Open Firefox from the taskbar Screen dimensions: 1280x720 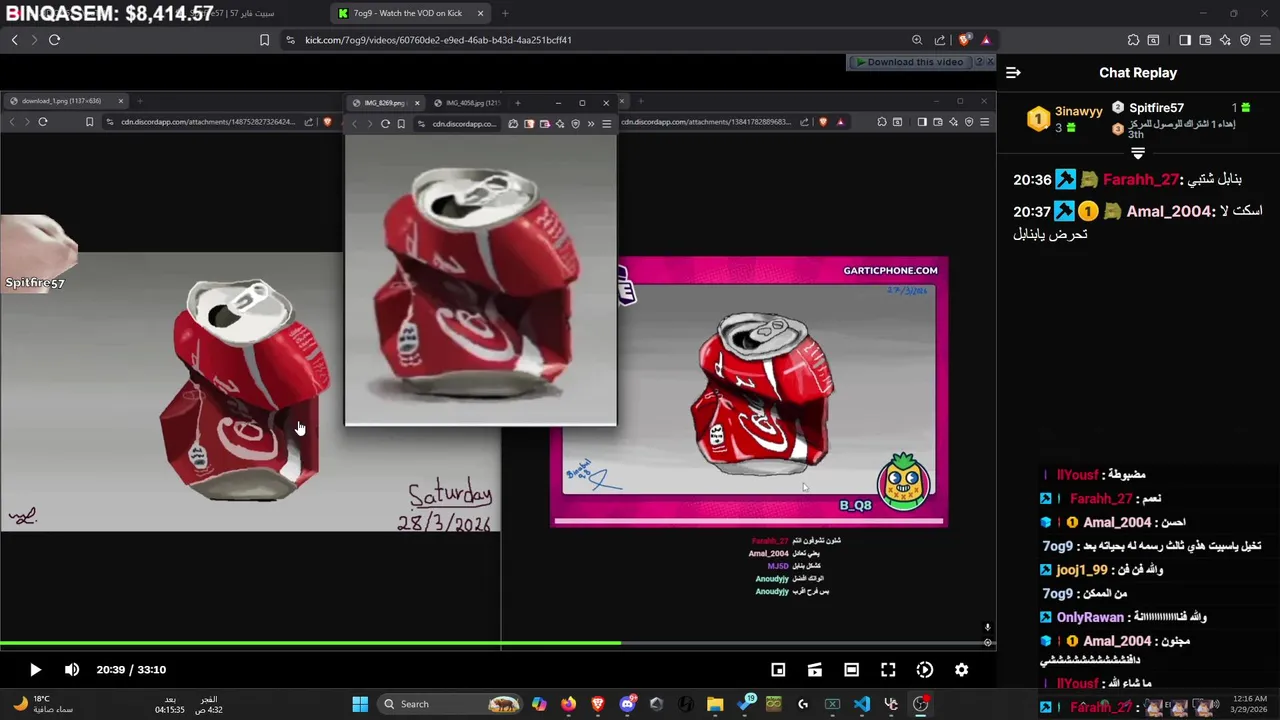click(568, 704)
